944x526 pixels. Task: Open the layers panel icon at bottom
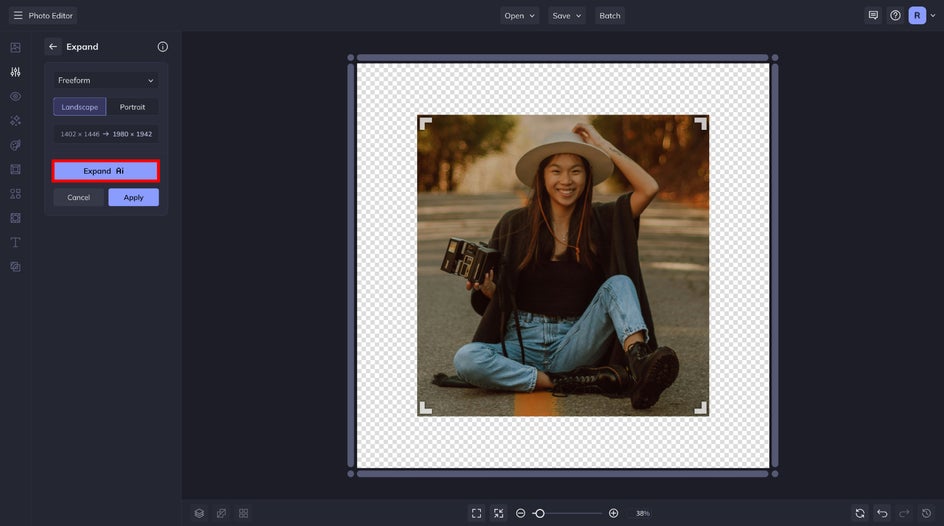(x=199, y=513)
